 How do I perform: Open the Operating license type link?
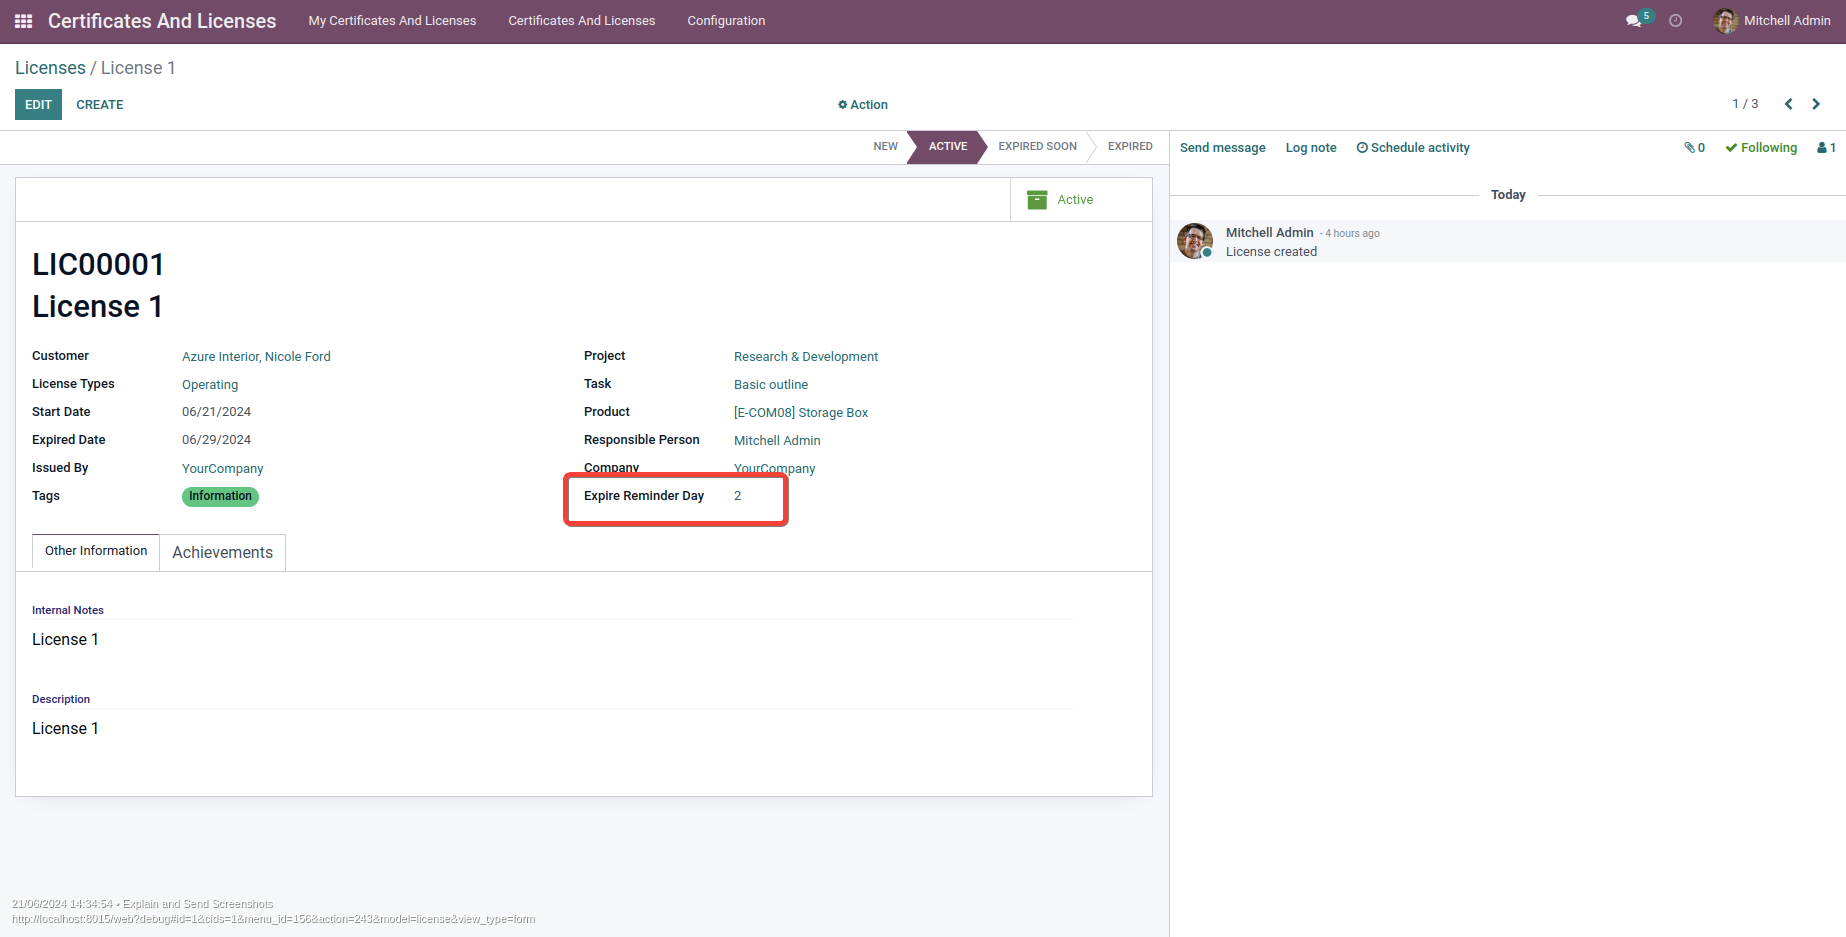210,385
